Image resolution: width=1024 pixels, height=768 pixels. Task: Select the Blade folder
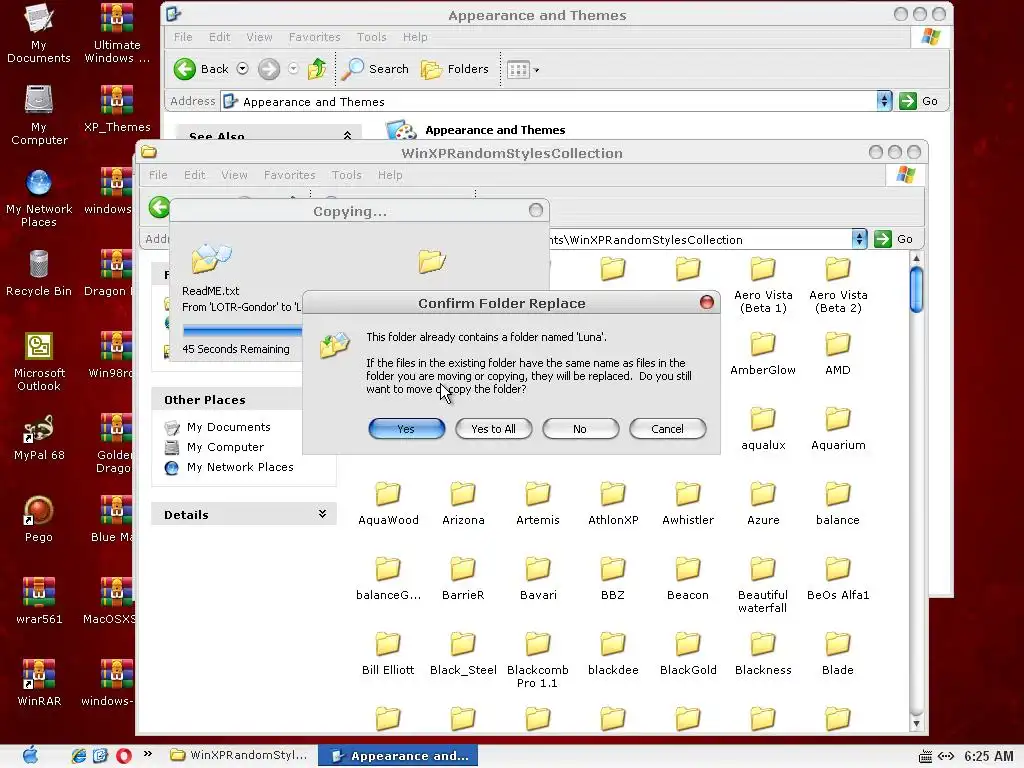838,654
